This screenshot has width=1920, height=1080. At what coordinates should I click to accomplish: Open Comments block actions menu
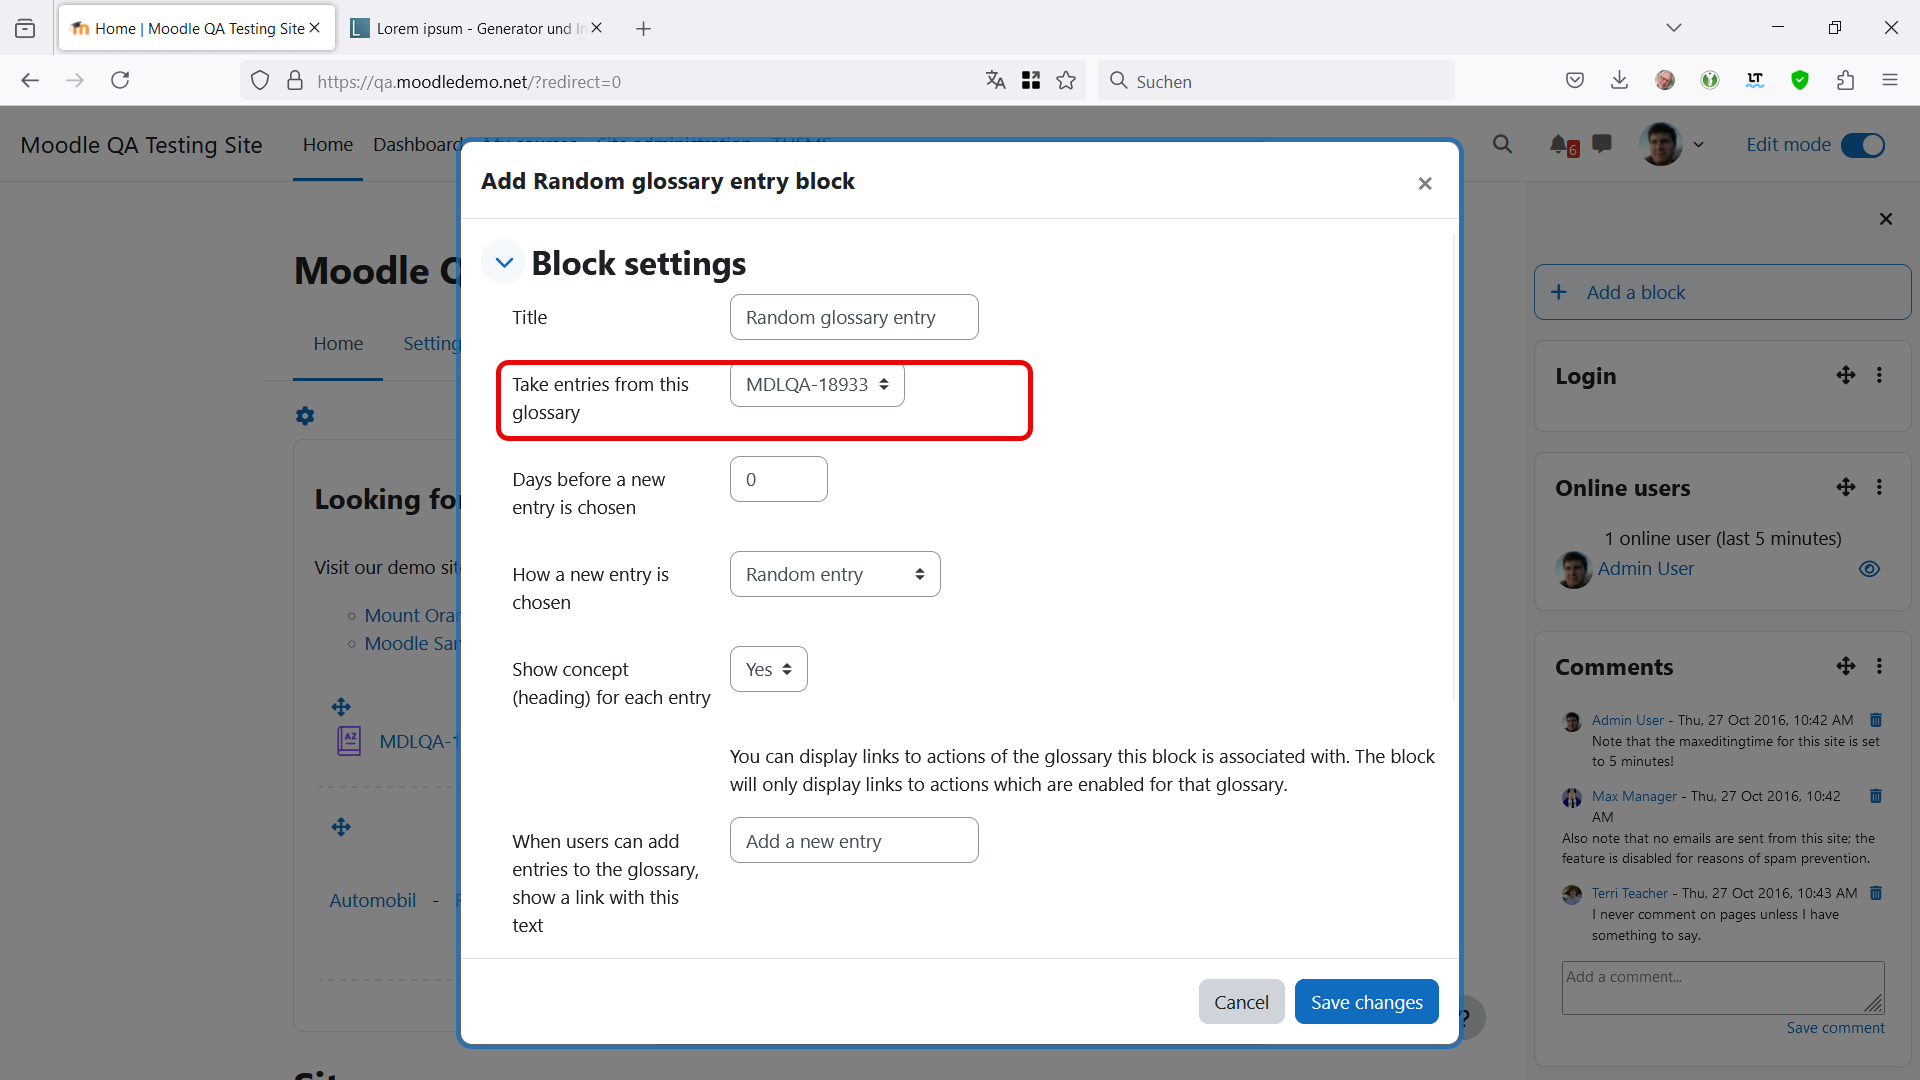coord(1879,666)
